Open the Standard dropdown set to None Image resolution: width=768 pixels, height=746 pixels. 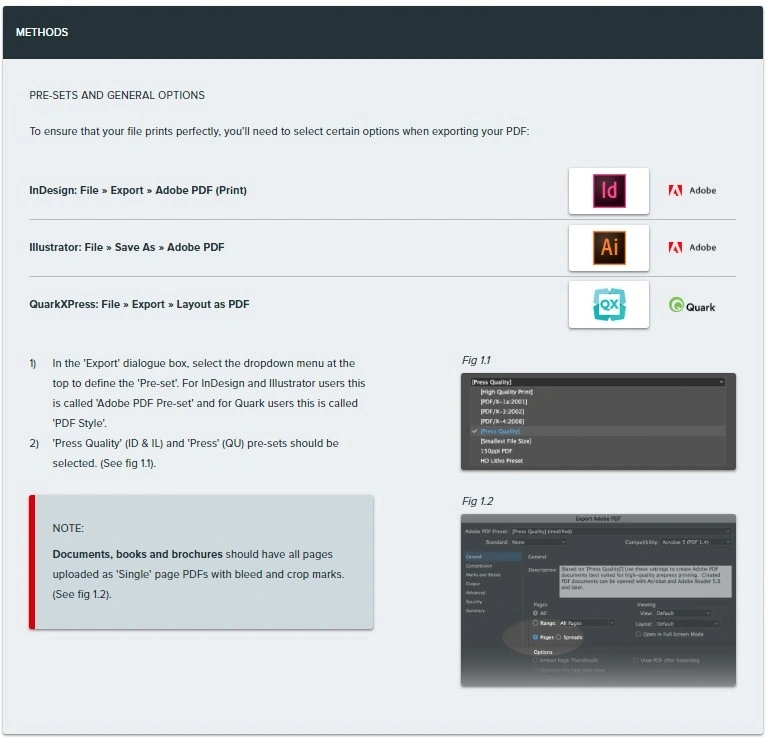pyautogui.click(x=539, y=542)
